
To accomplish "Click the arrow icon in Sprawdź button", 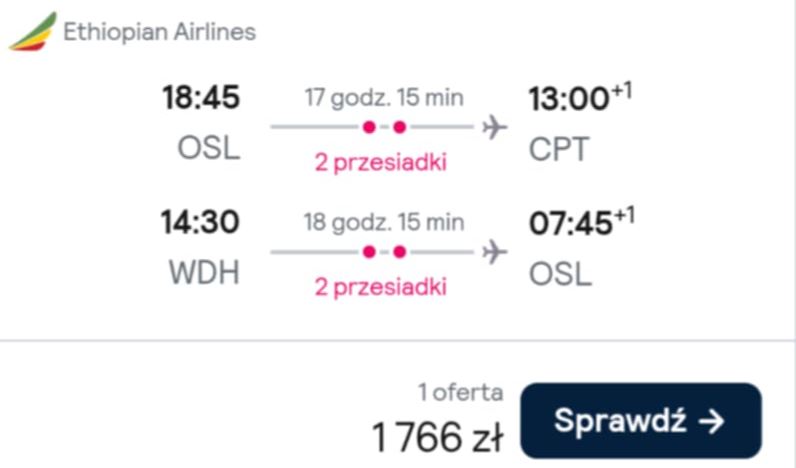I will click(x=711, y=422).
